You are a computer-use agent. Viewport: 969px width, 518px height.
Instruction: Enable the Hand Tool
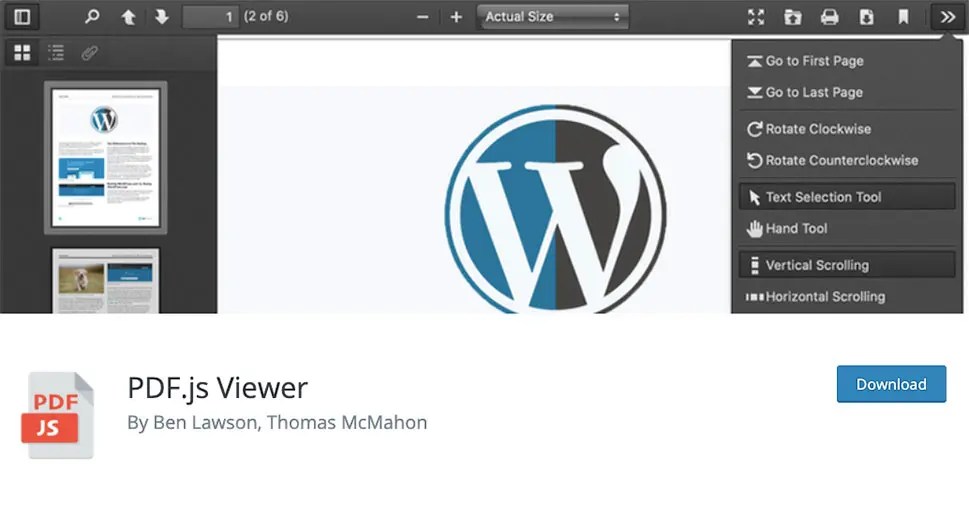pyautogui.click(x=847, y=228)
